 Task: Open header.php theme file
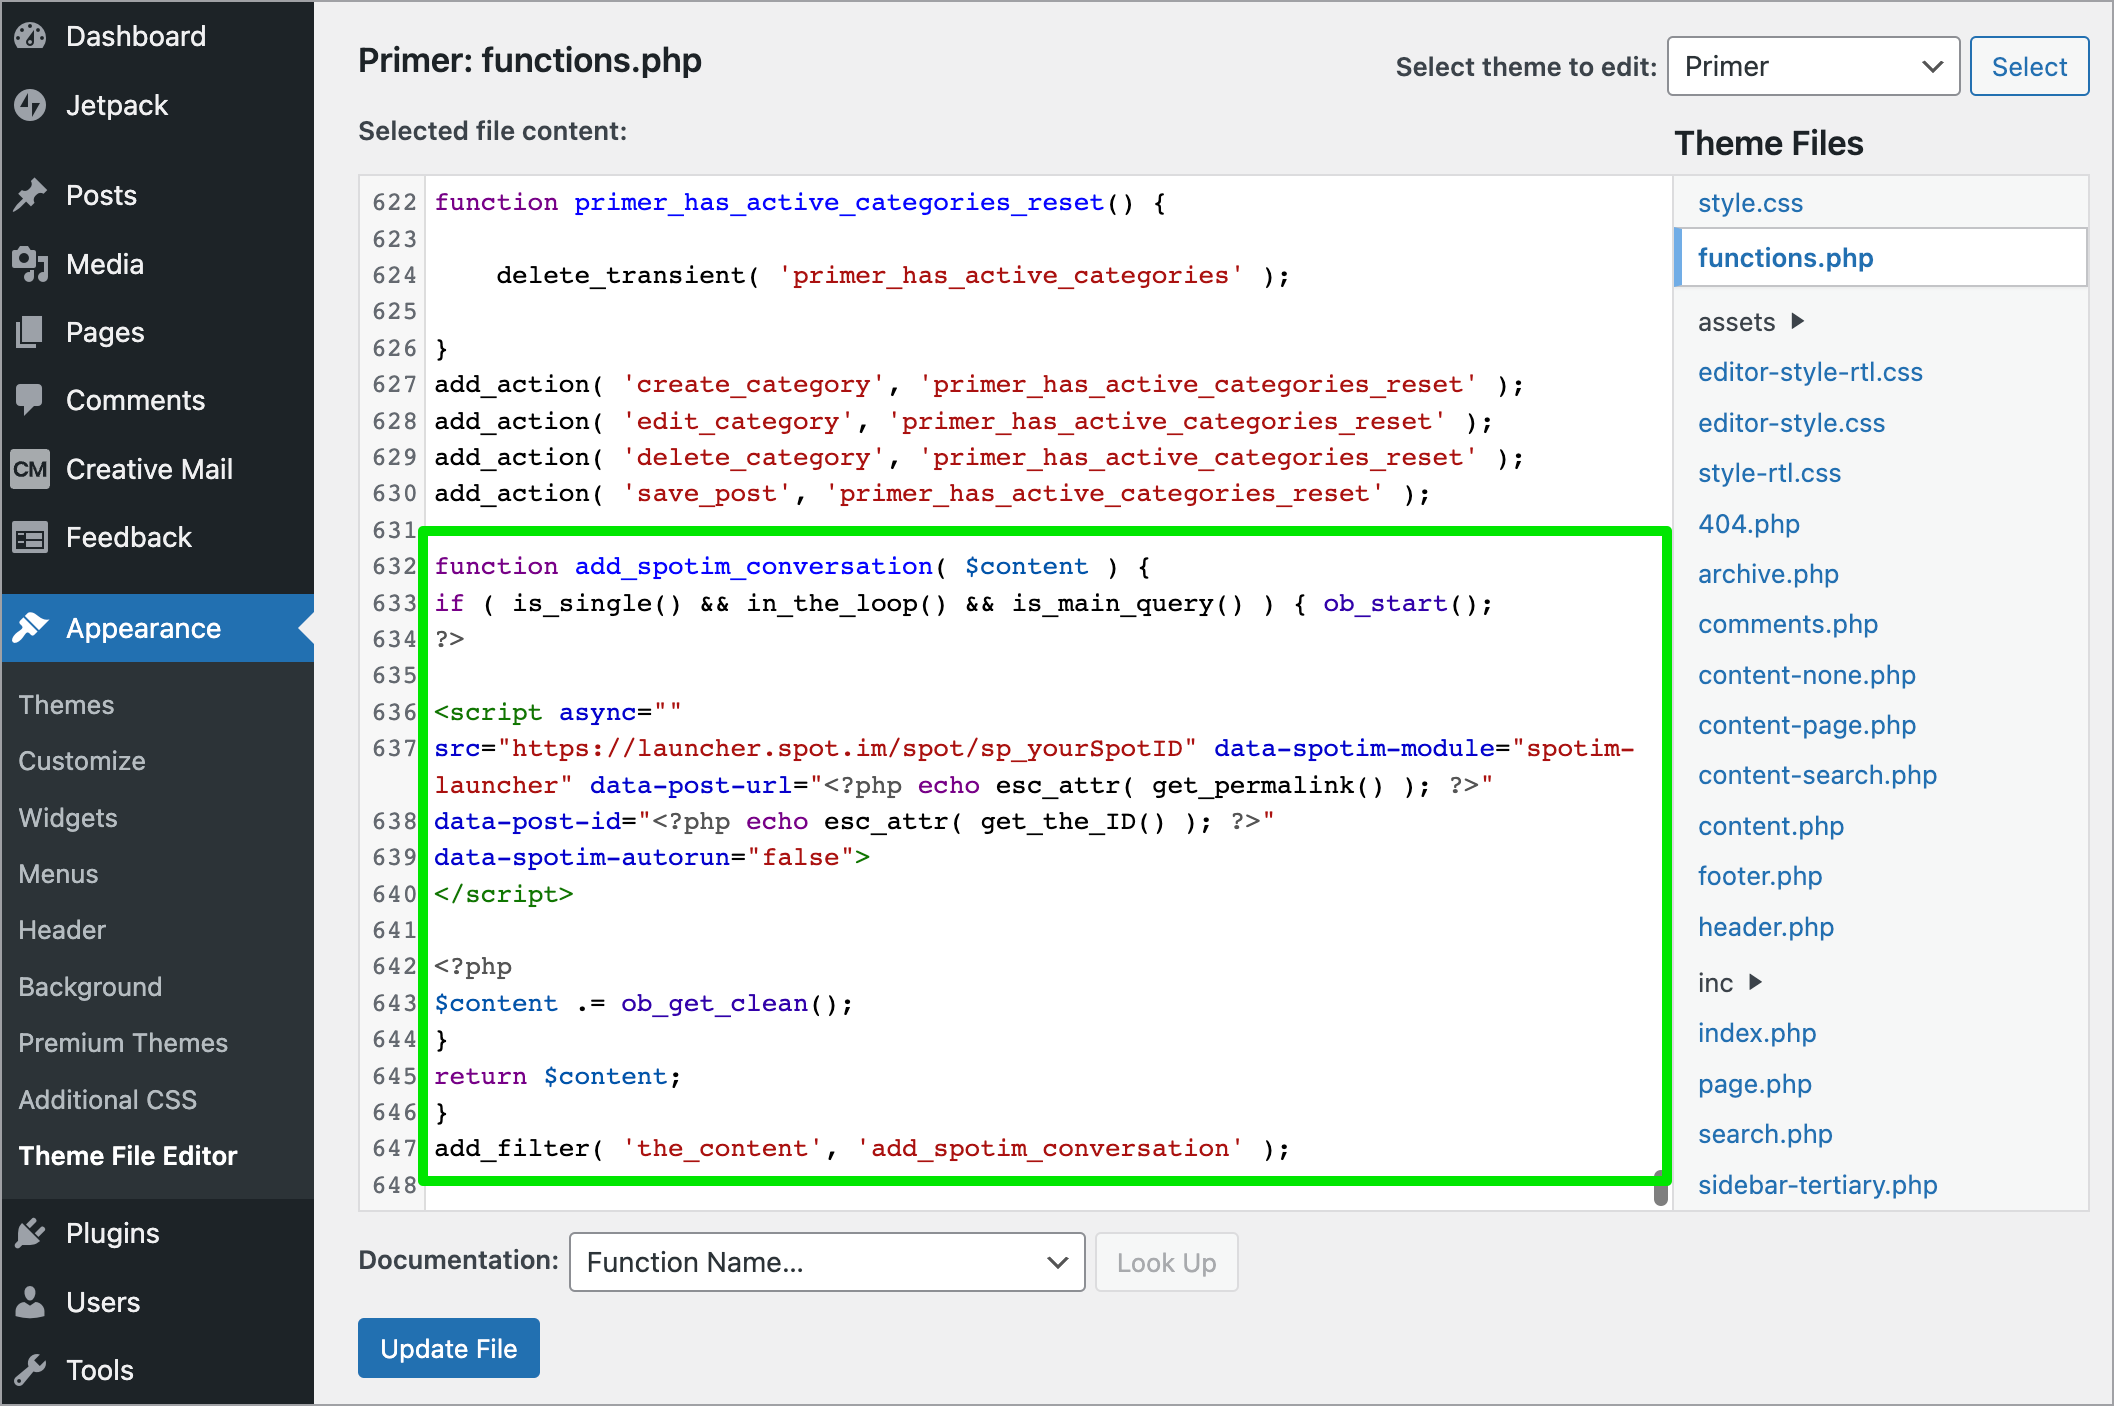1765,927
